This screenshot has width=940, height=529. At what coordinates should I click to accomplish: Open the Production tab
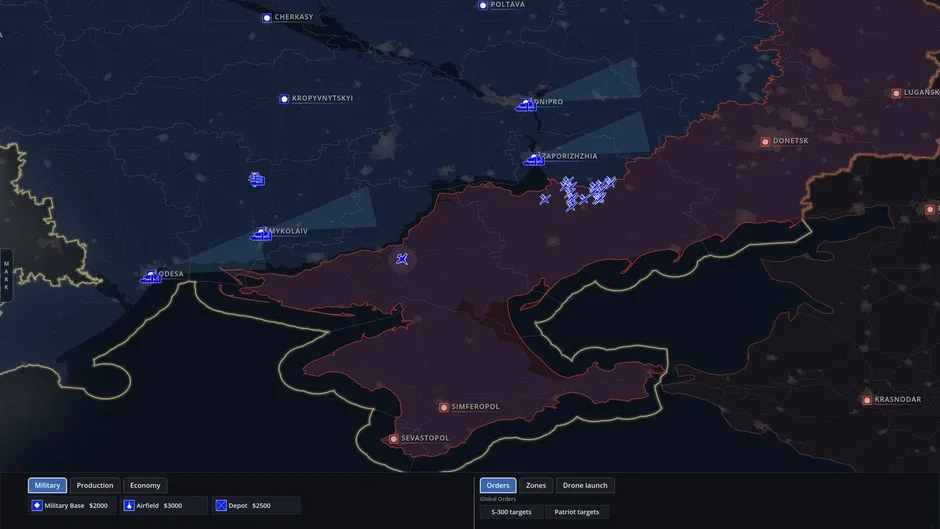(95, 485)
